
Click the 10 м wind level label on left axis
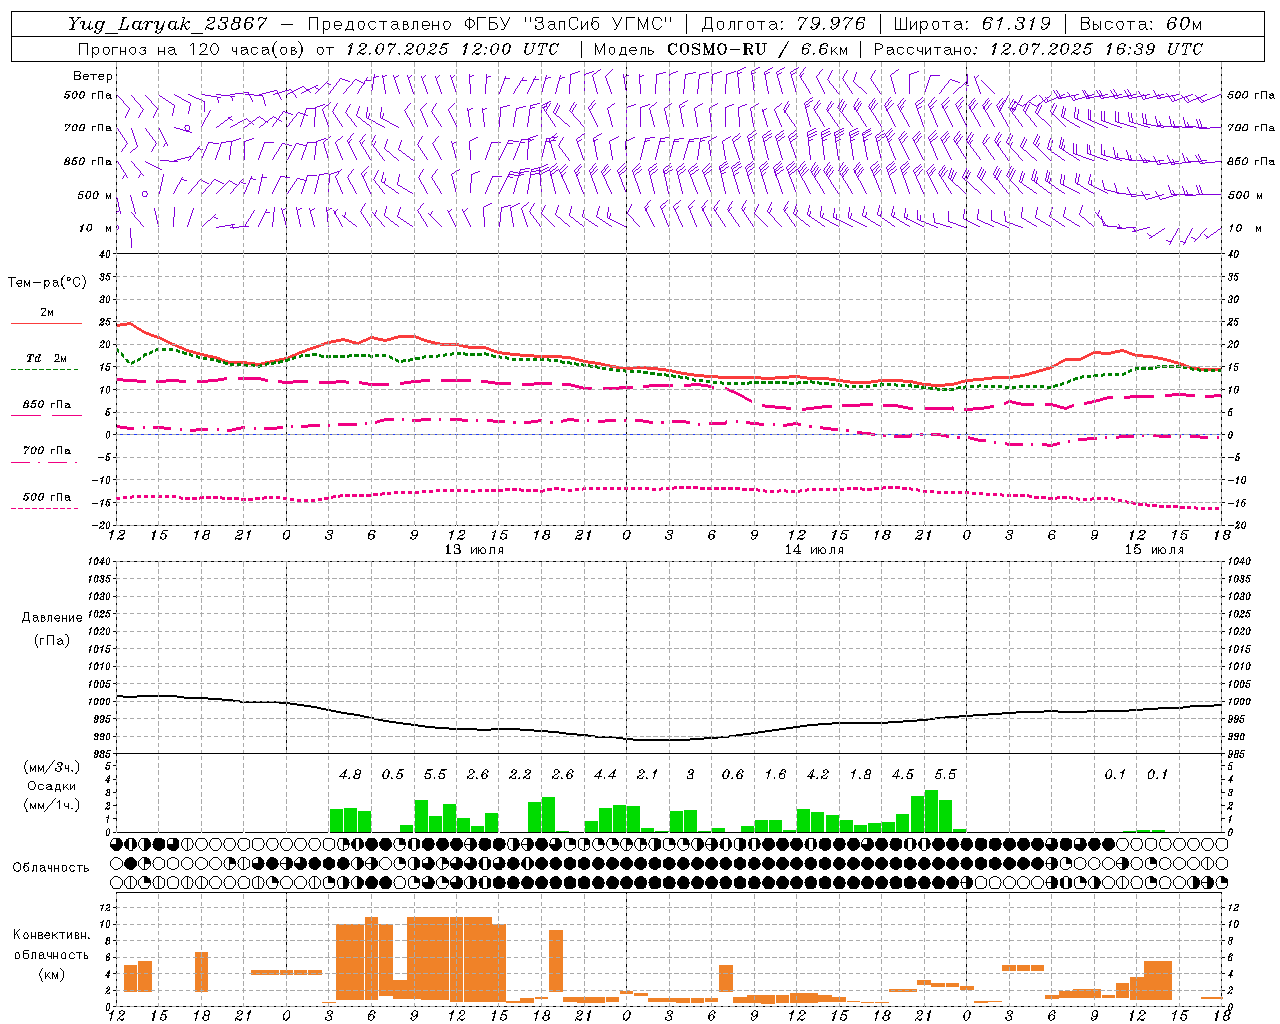96,228
